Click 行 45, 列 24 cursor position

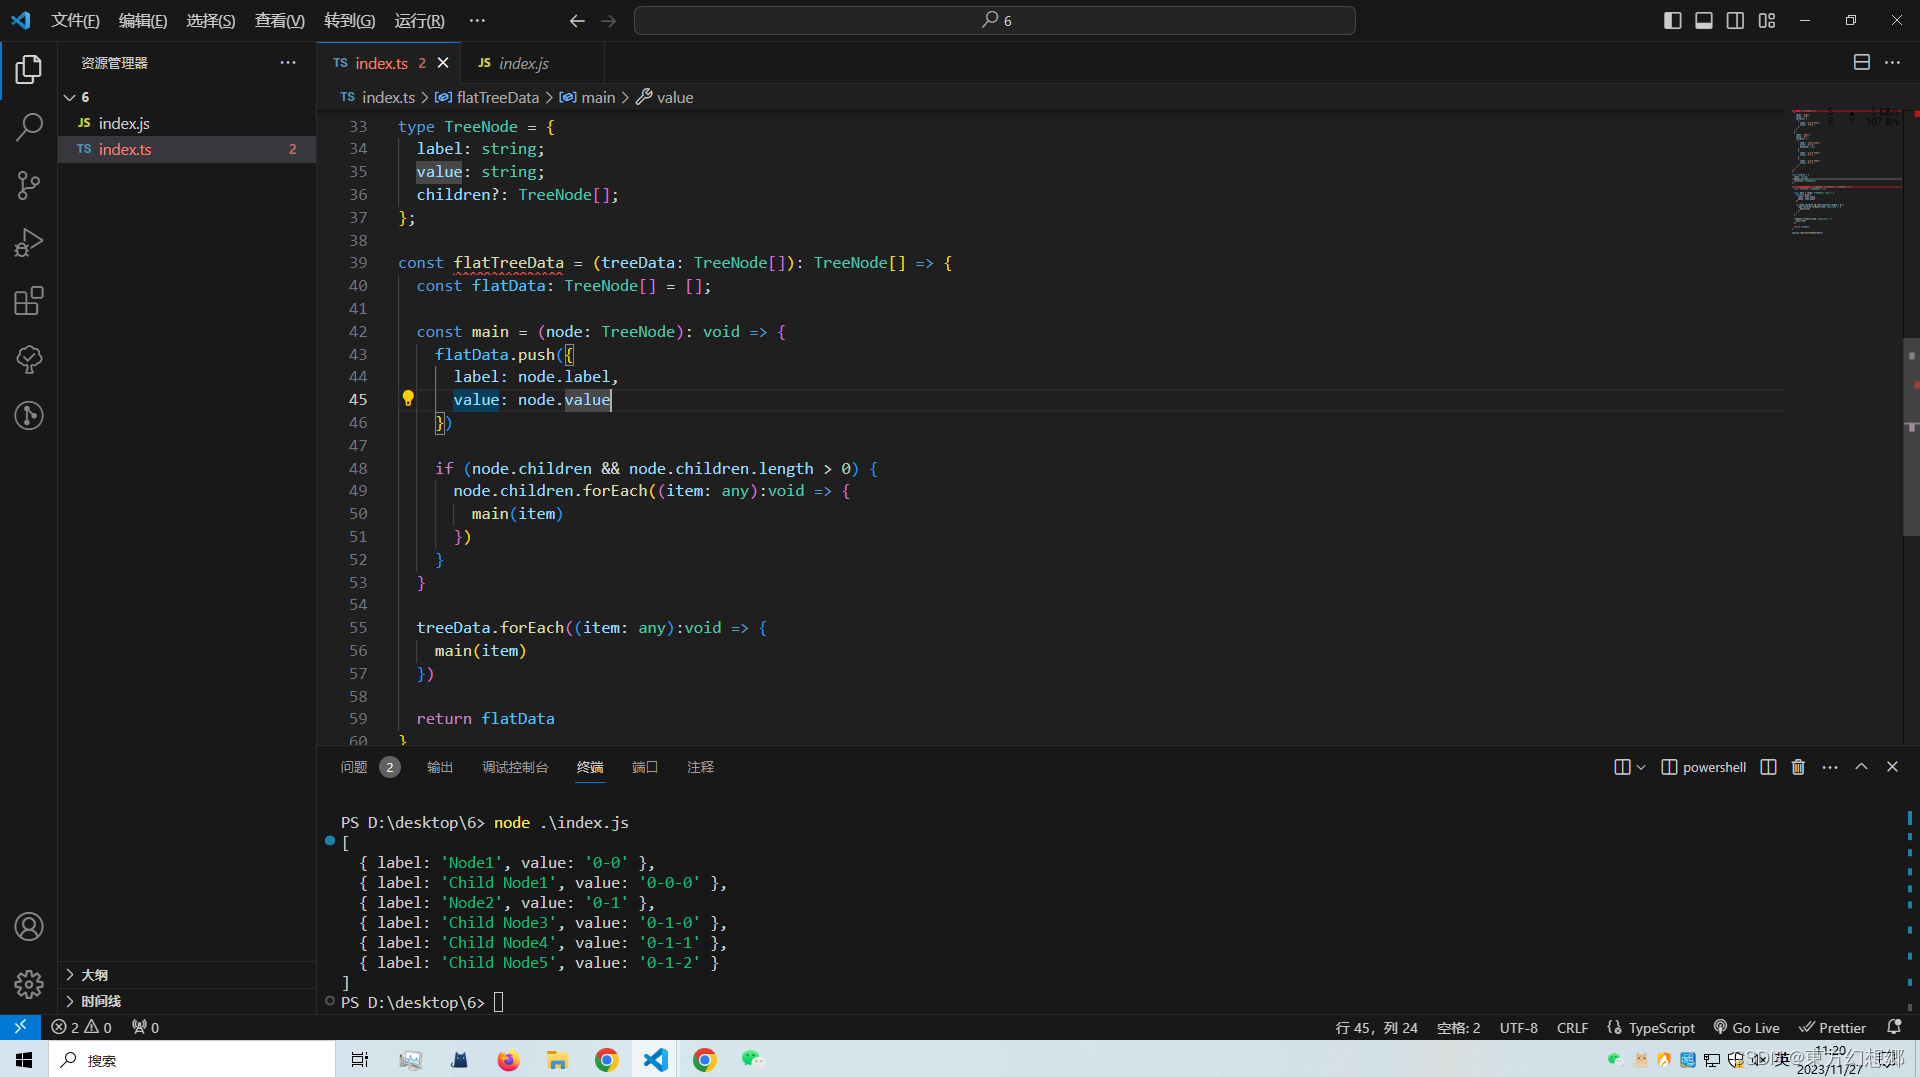point(1377,1028)
